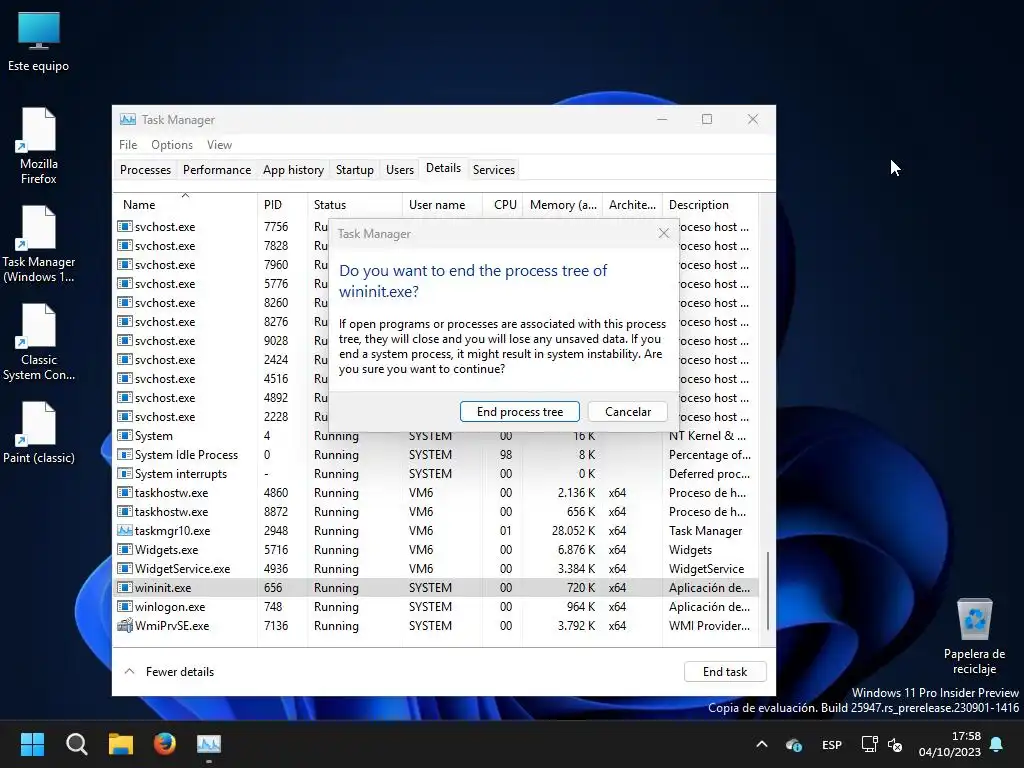Select svchost.exe icon with PID 2228
This screenshot has height=768, width=1024.
click(125, 417)
